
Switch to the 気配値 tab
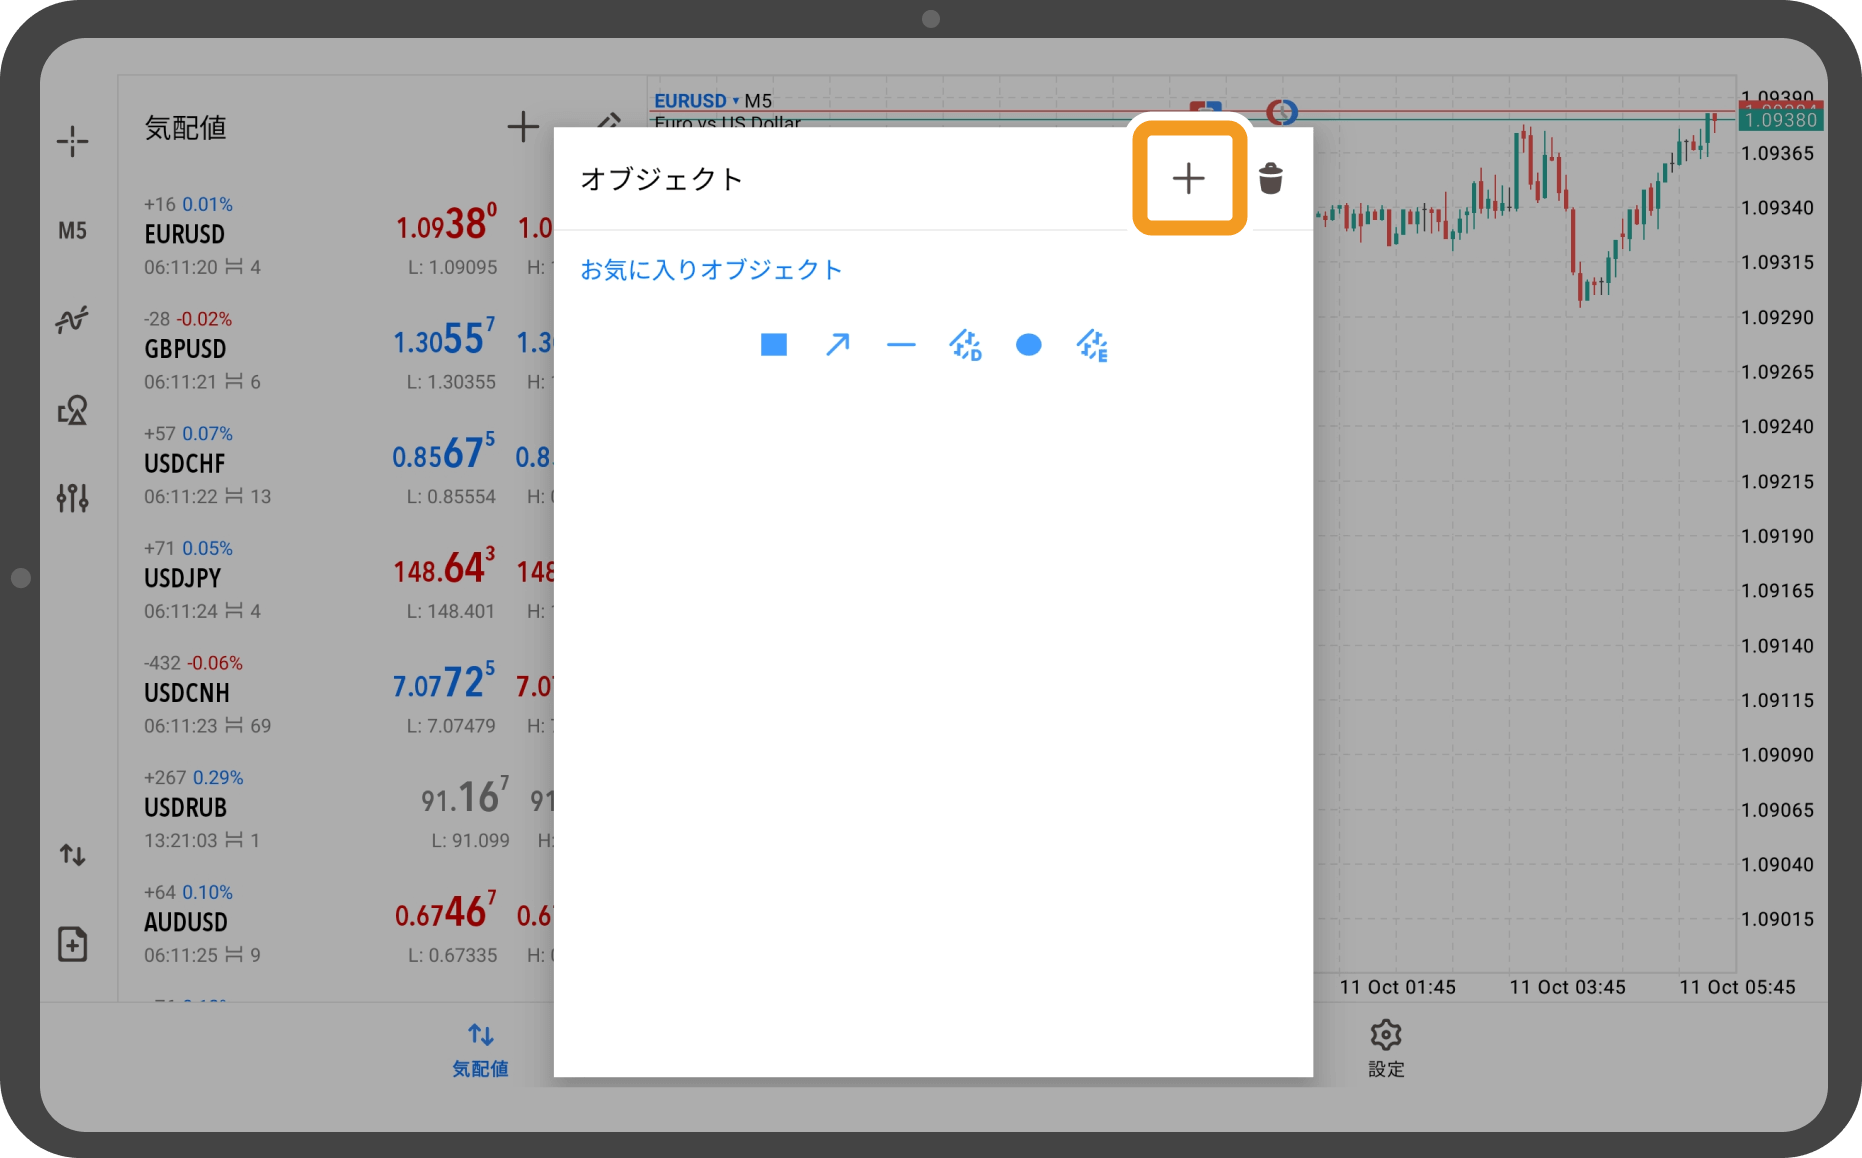pyautogui.click(x=479, y=1048)
